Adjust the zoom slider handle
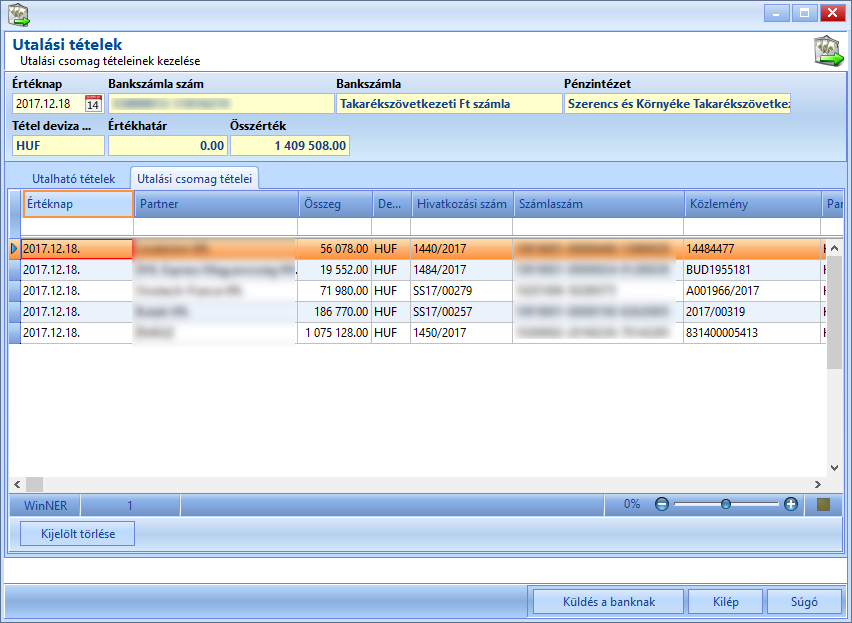 pyautogui.click(x=726, y=505)
